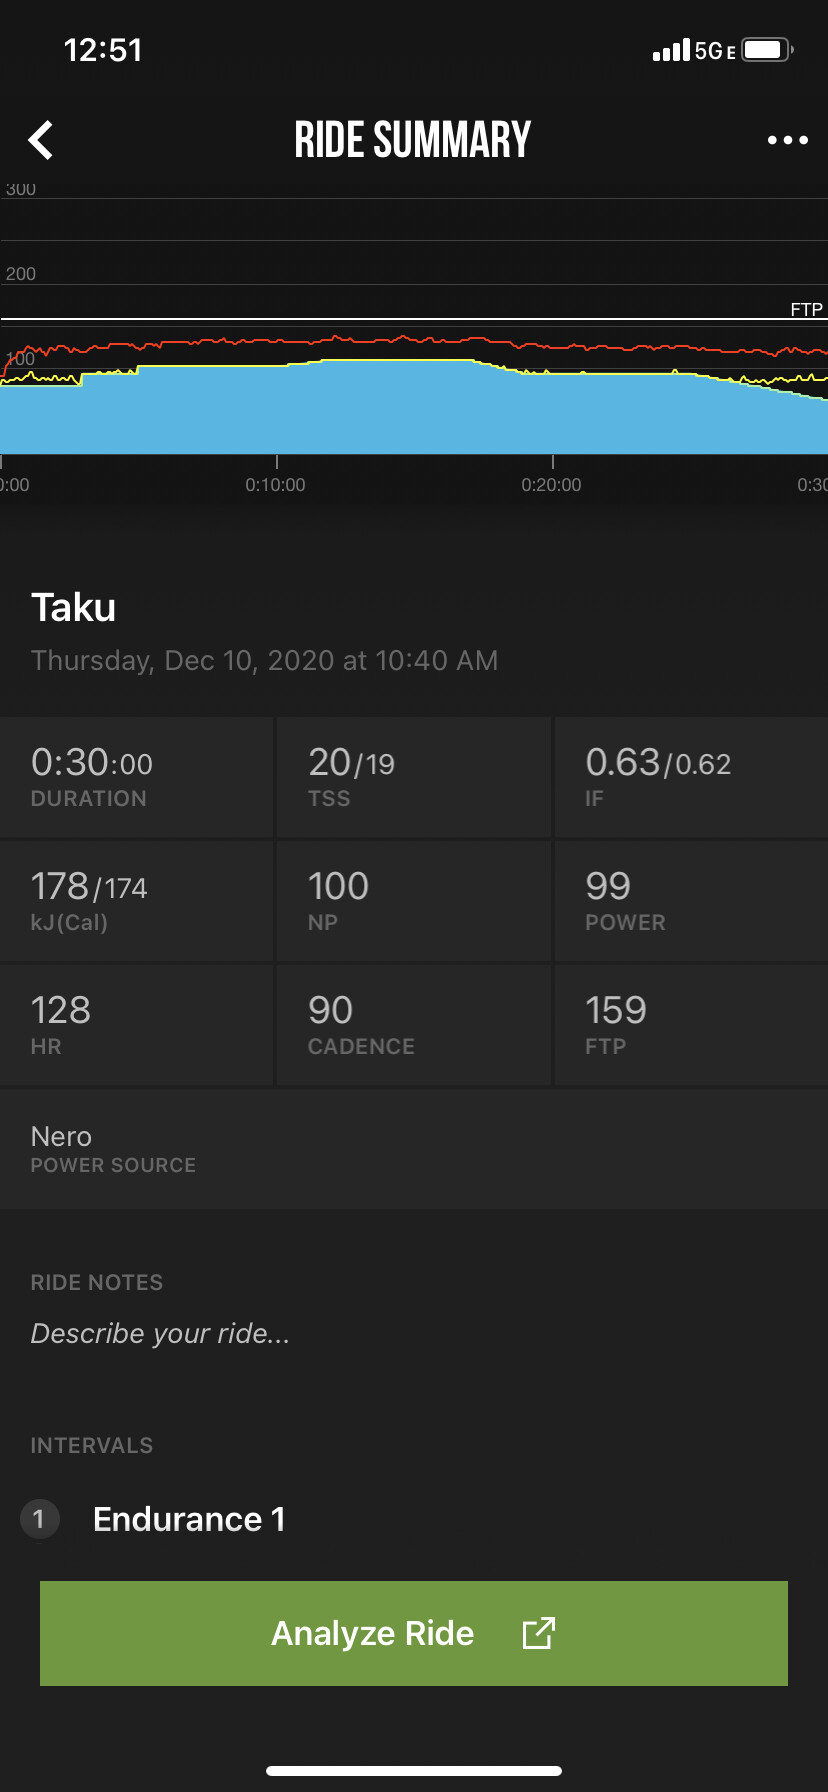Tap the NP 100 tile

click(x=413, y=901)
